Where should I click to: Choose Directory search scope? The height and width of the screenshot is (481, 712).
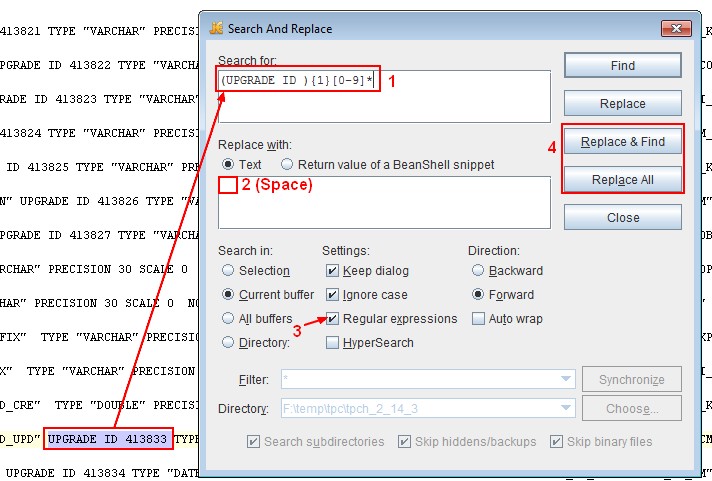coord(229,343)
